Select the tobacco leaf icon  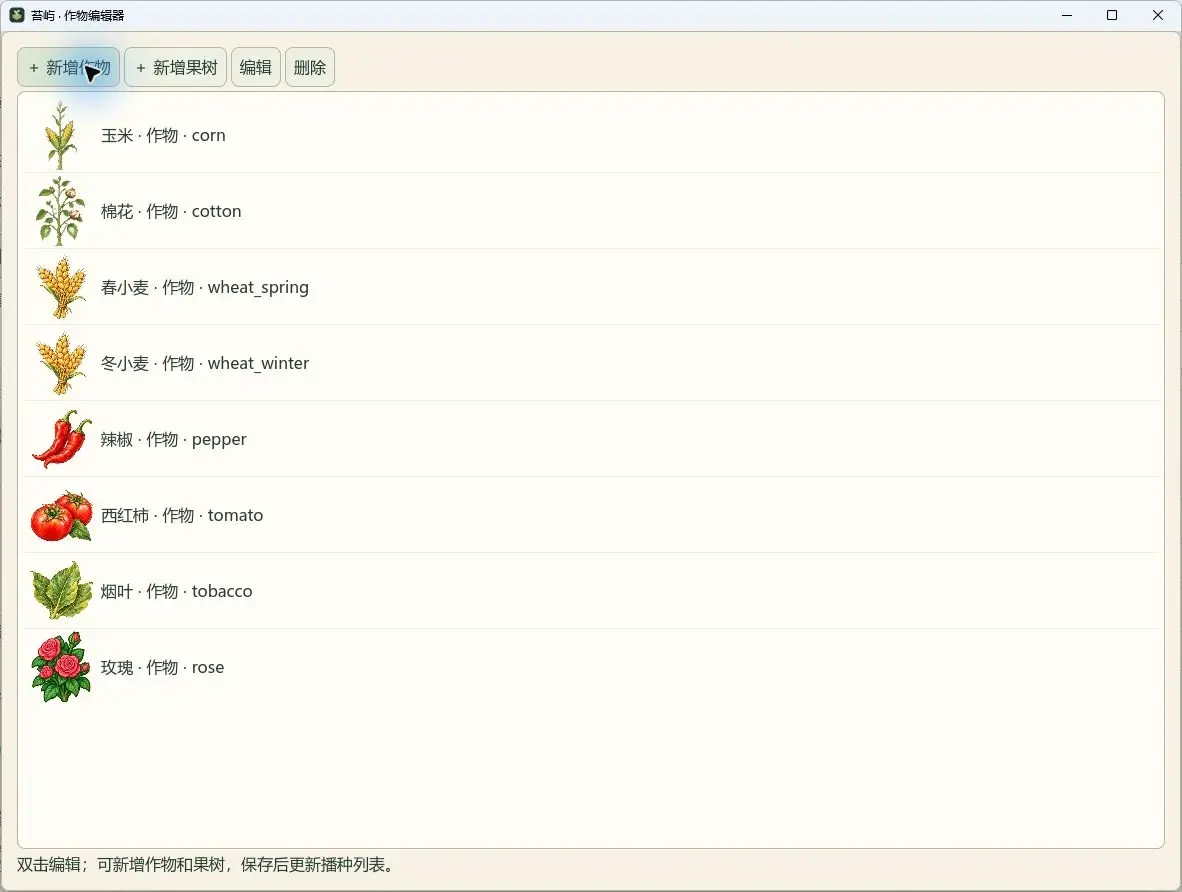(62, 591)
